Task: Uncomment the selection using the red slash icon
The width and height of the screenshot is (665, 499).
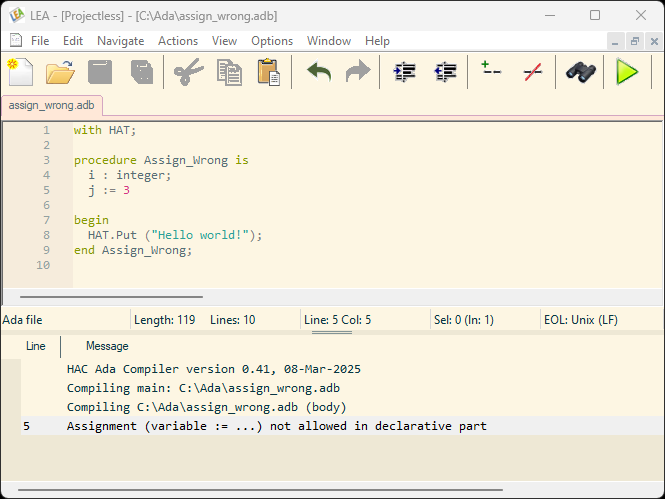Action: 533,72
